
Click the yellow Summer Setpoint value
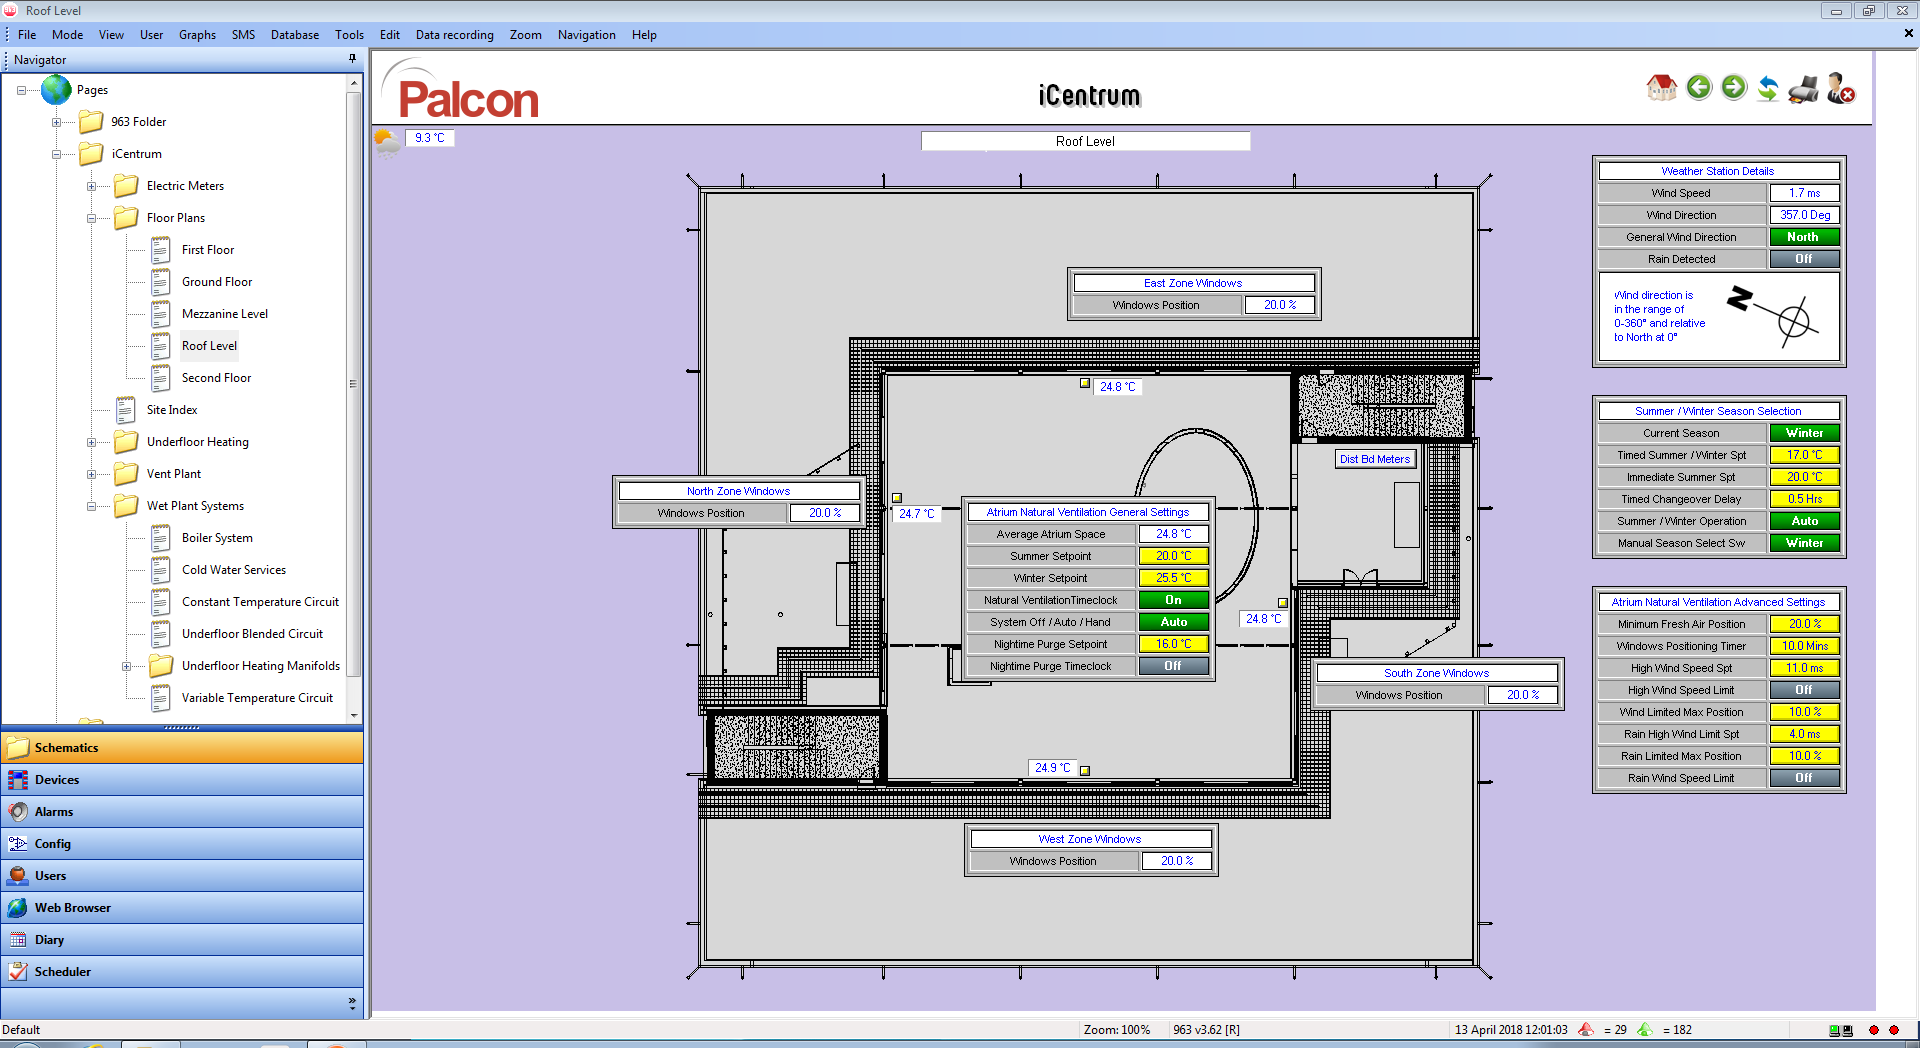click(x=1173, y=556)
